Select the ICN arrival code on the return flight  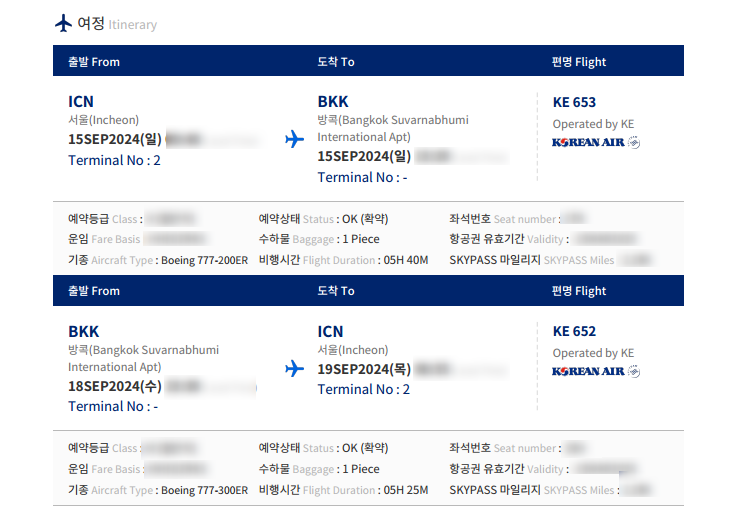(330, 331)
